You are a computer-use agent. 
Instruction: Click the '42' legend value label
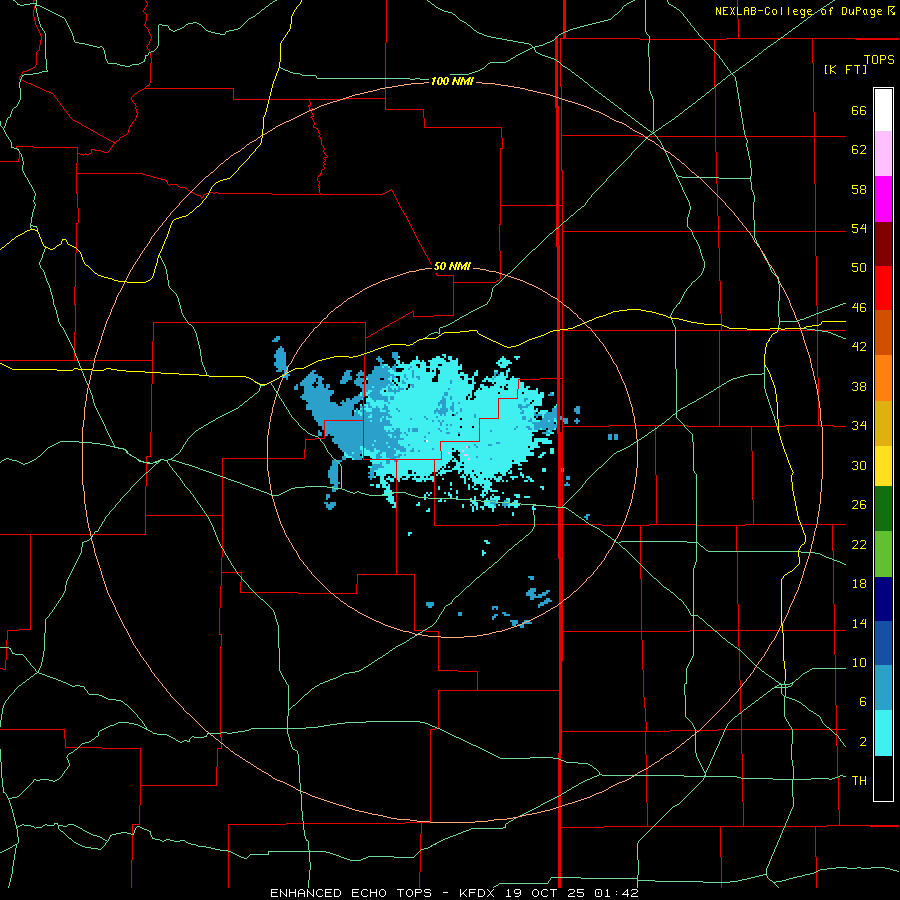point(859,346)
